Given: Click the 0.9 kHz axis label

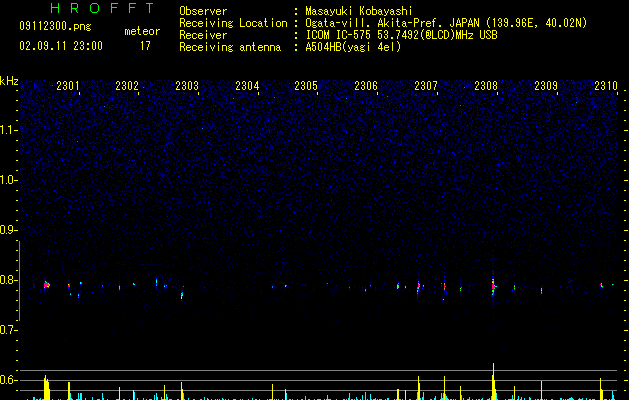Looking at the screenshot, I should [8, 230].
